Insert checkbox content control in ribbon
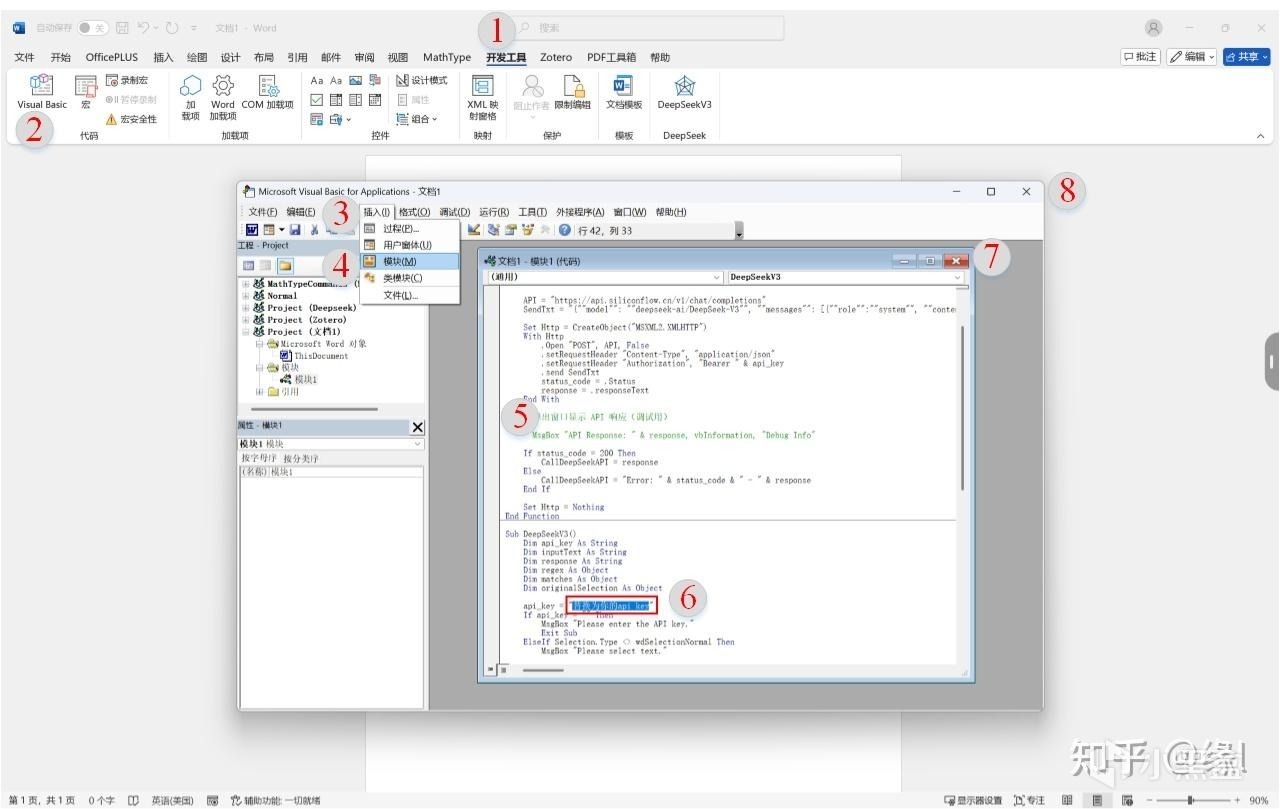1280x809 pixels. (316, 100)
